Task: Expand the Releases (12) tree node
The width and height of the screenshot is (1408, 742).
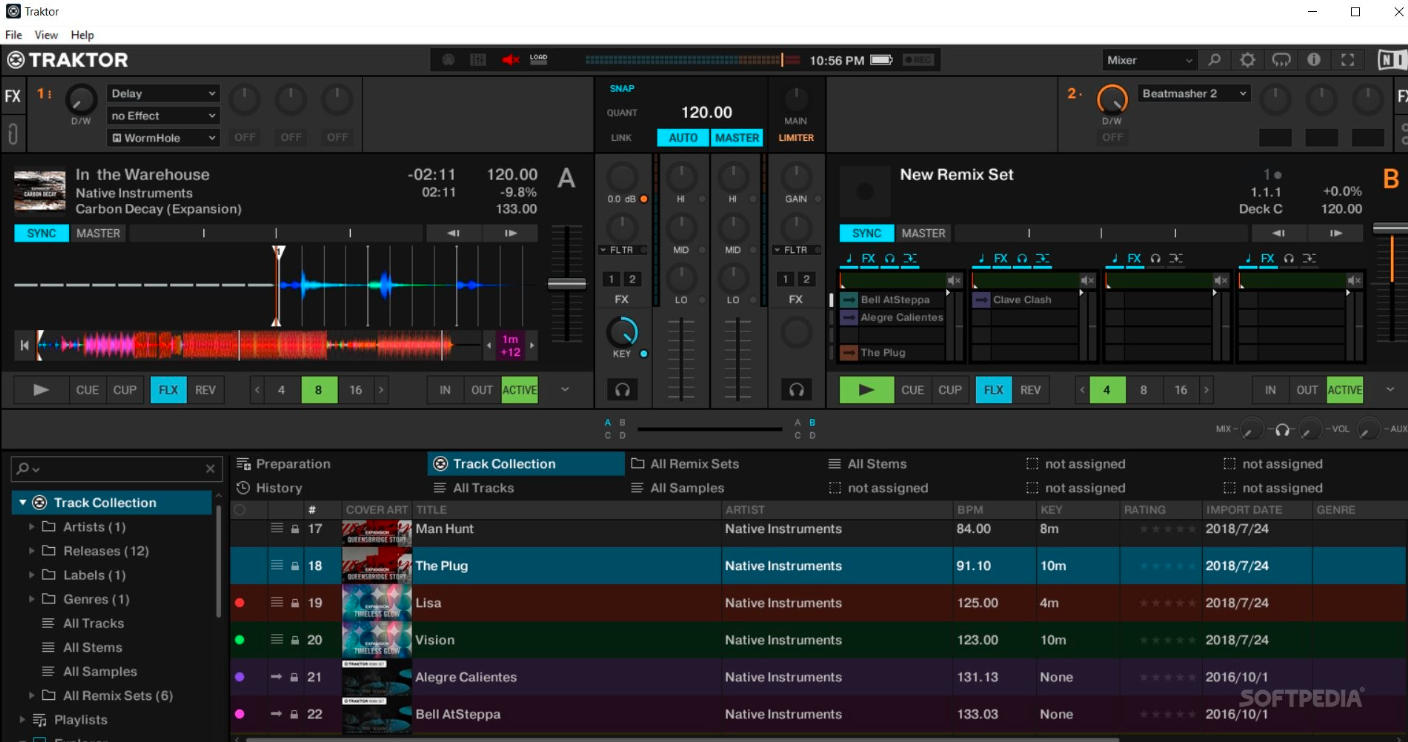Action: tap(32, 551)
